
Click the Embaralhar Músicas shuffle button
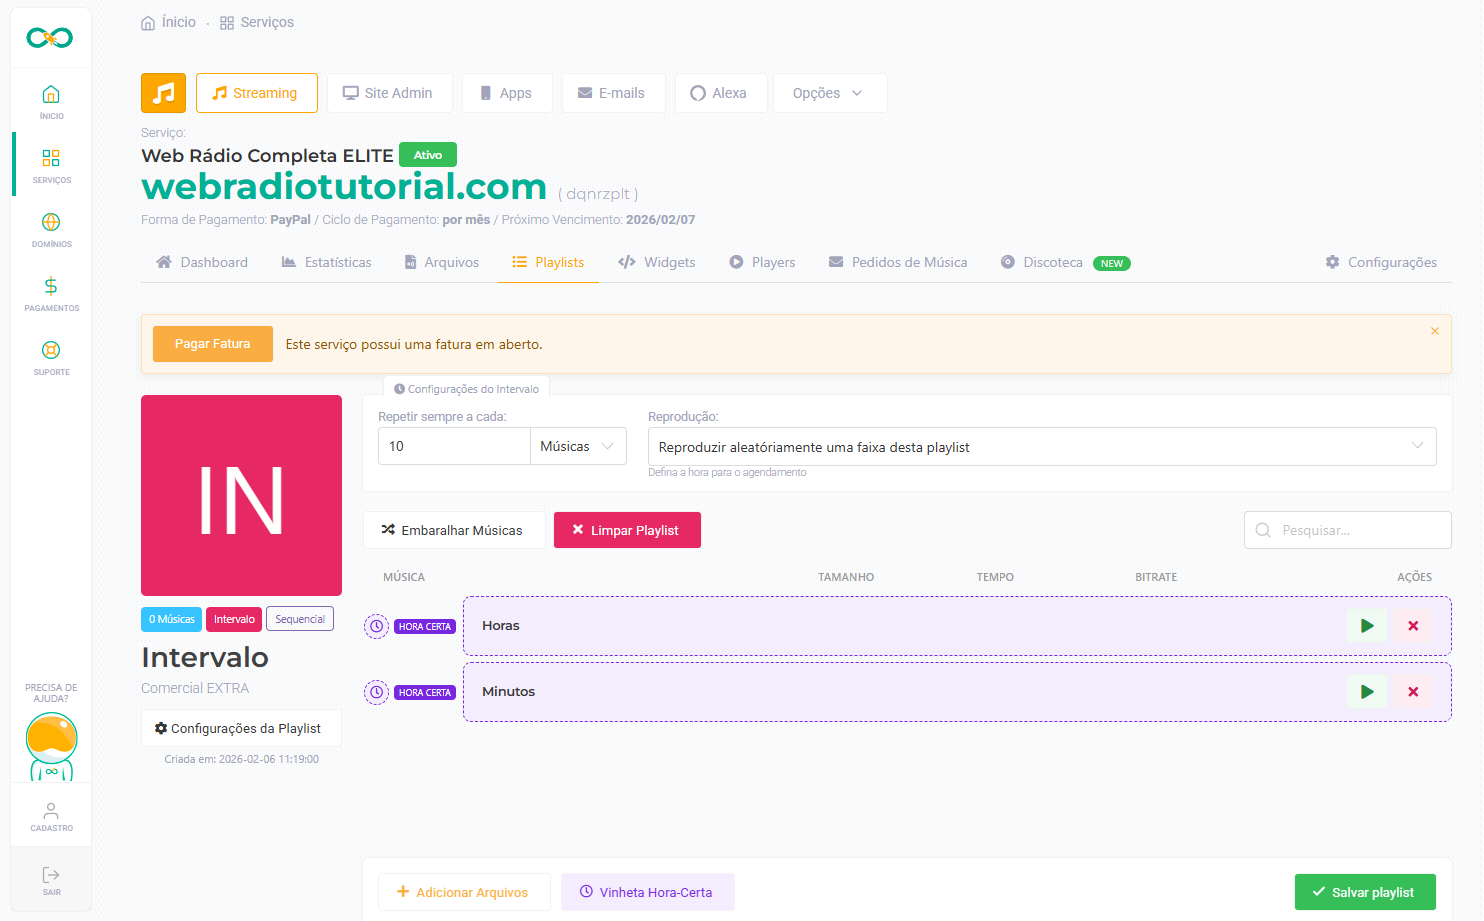tap(453, 530)
